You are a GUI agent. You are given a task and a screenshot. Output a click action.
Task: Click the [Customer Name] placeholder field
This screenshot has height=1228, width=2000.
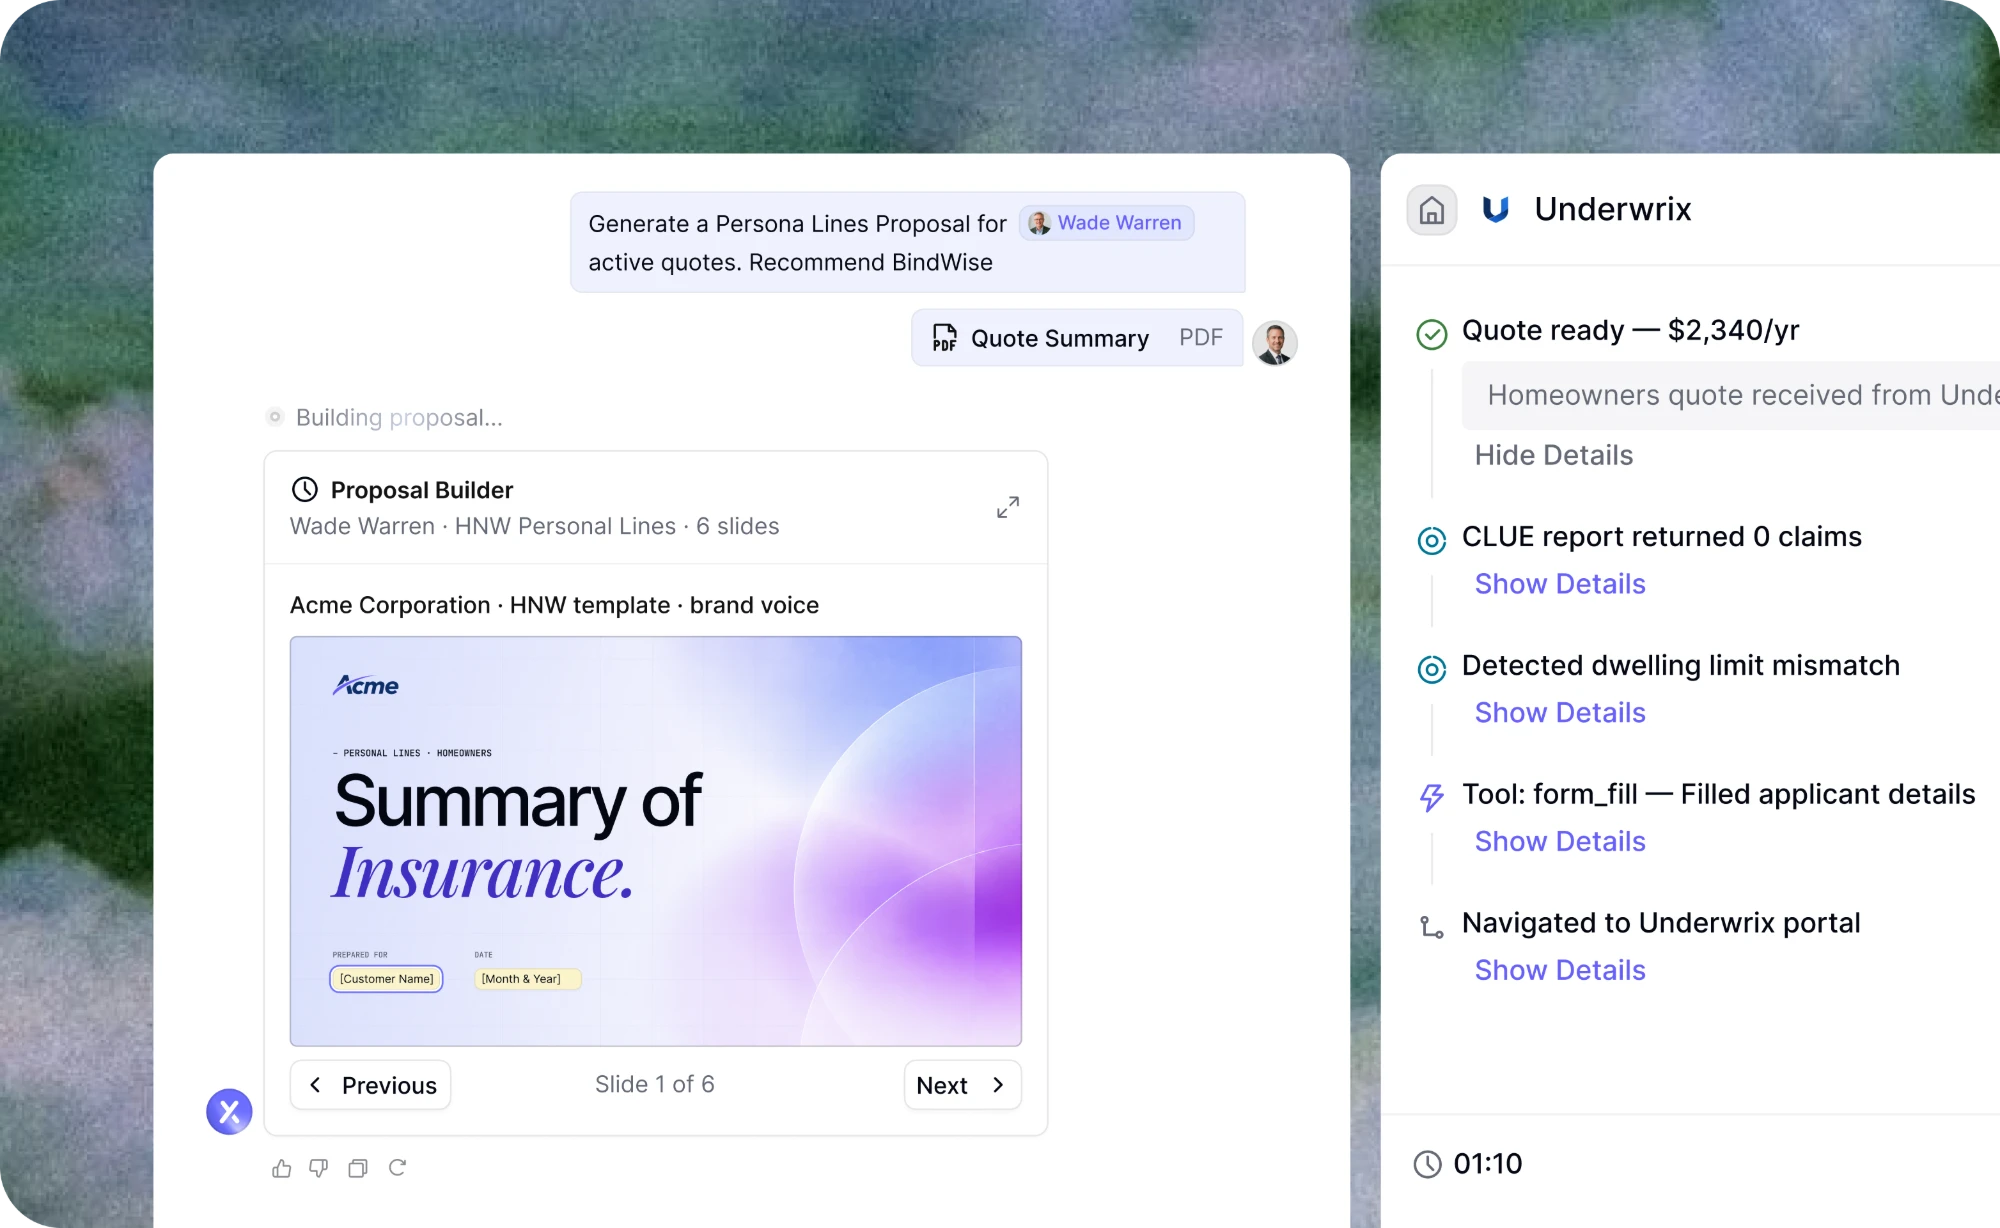pos(386,979)
